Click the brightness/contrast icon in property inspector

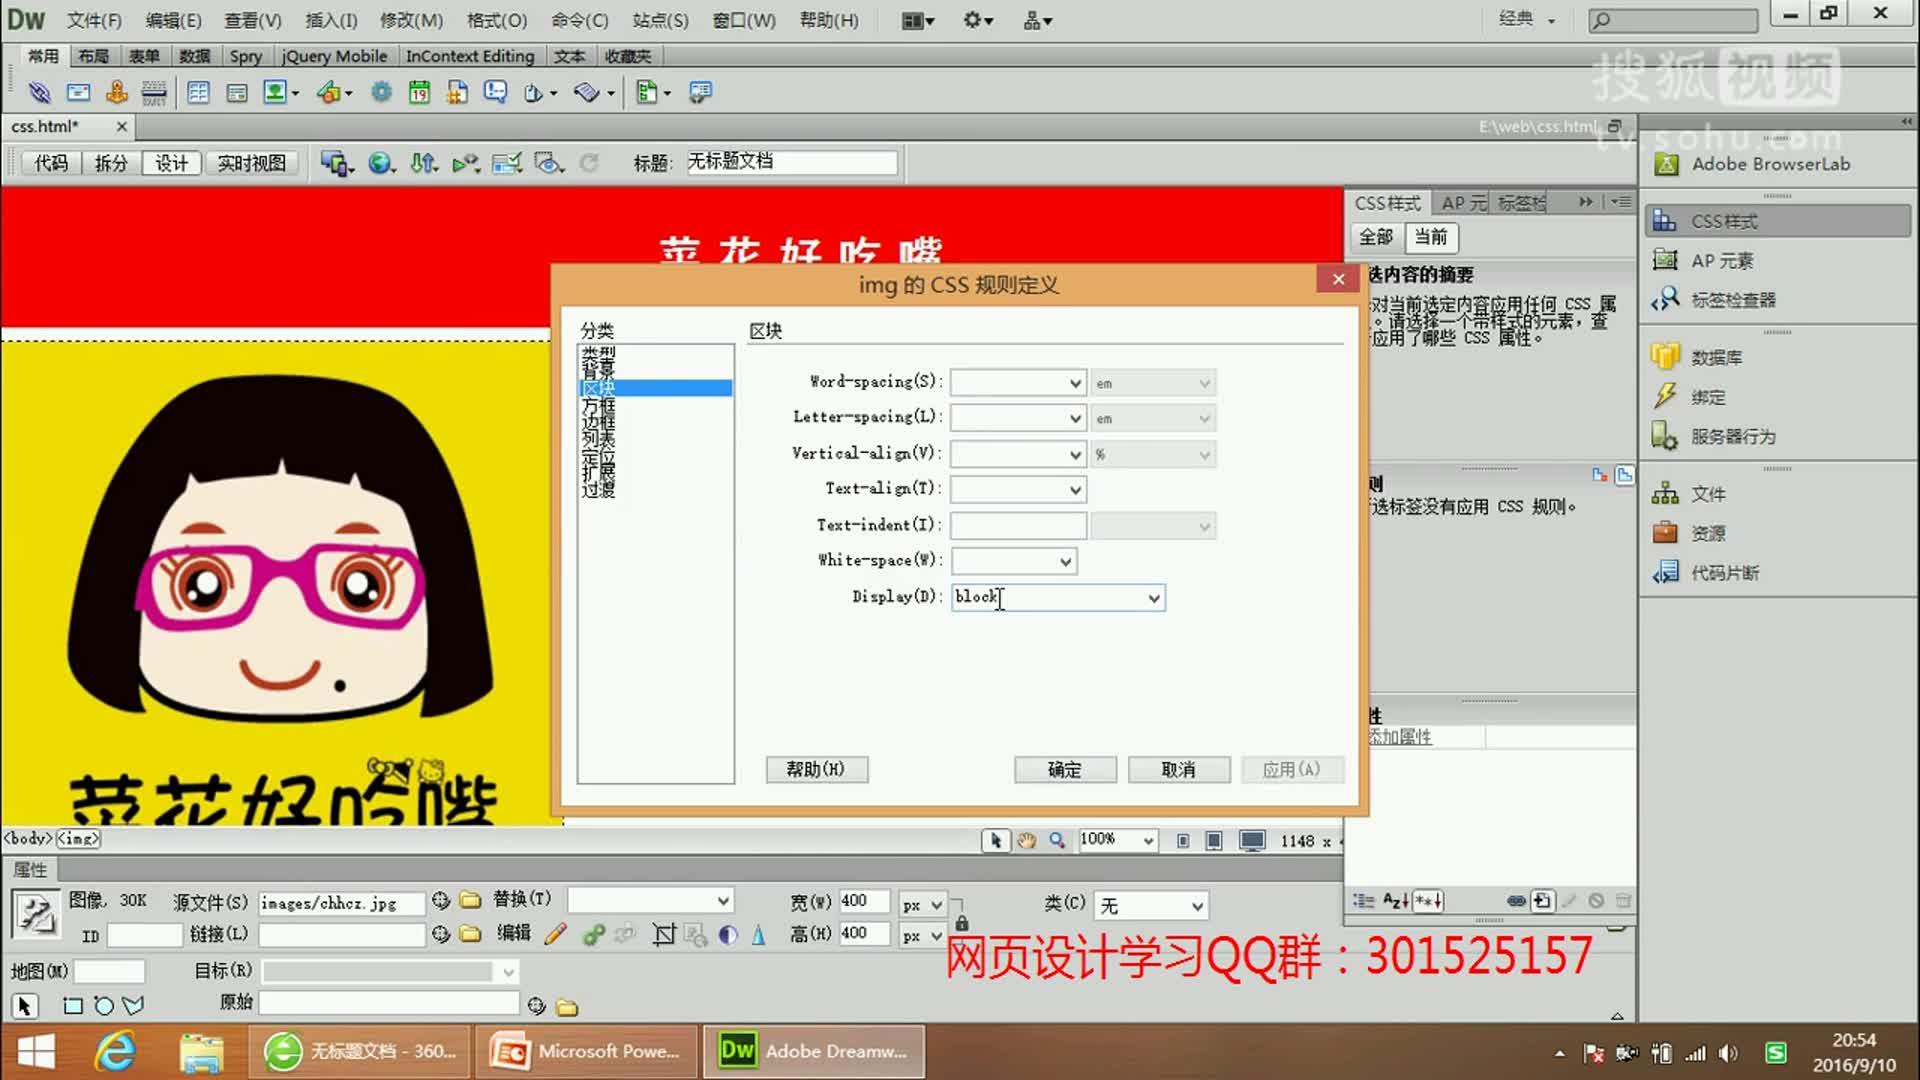coord(727,936)
